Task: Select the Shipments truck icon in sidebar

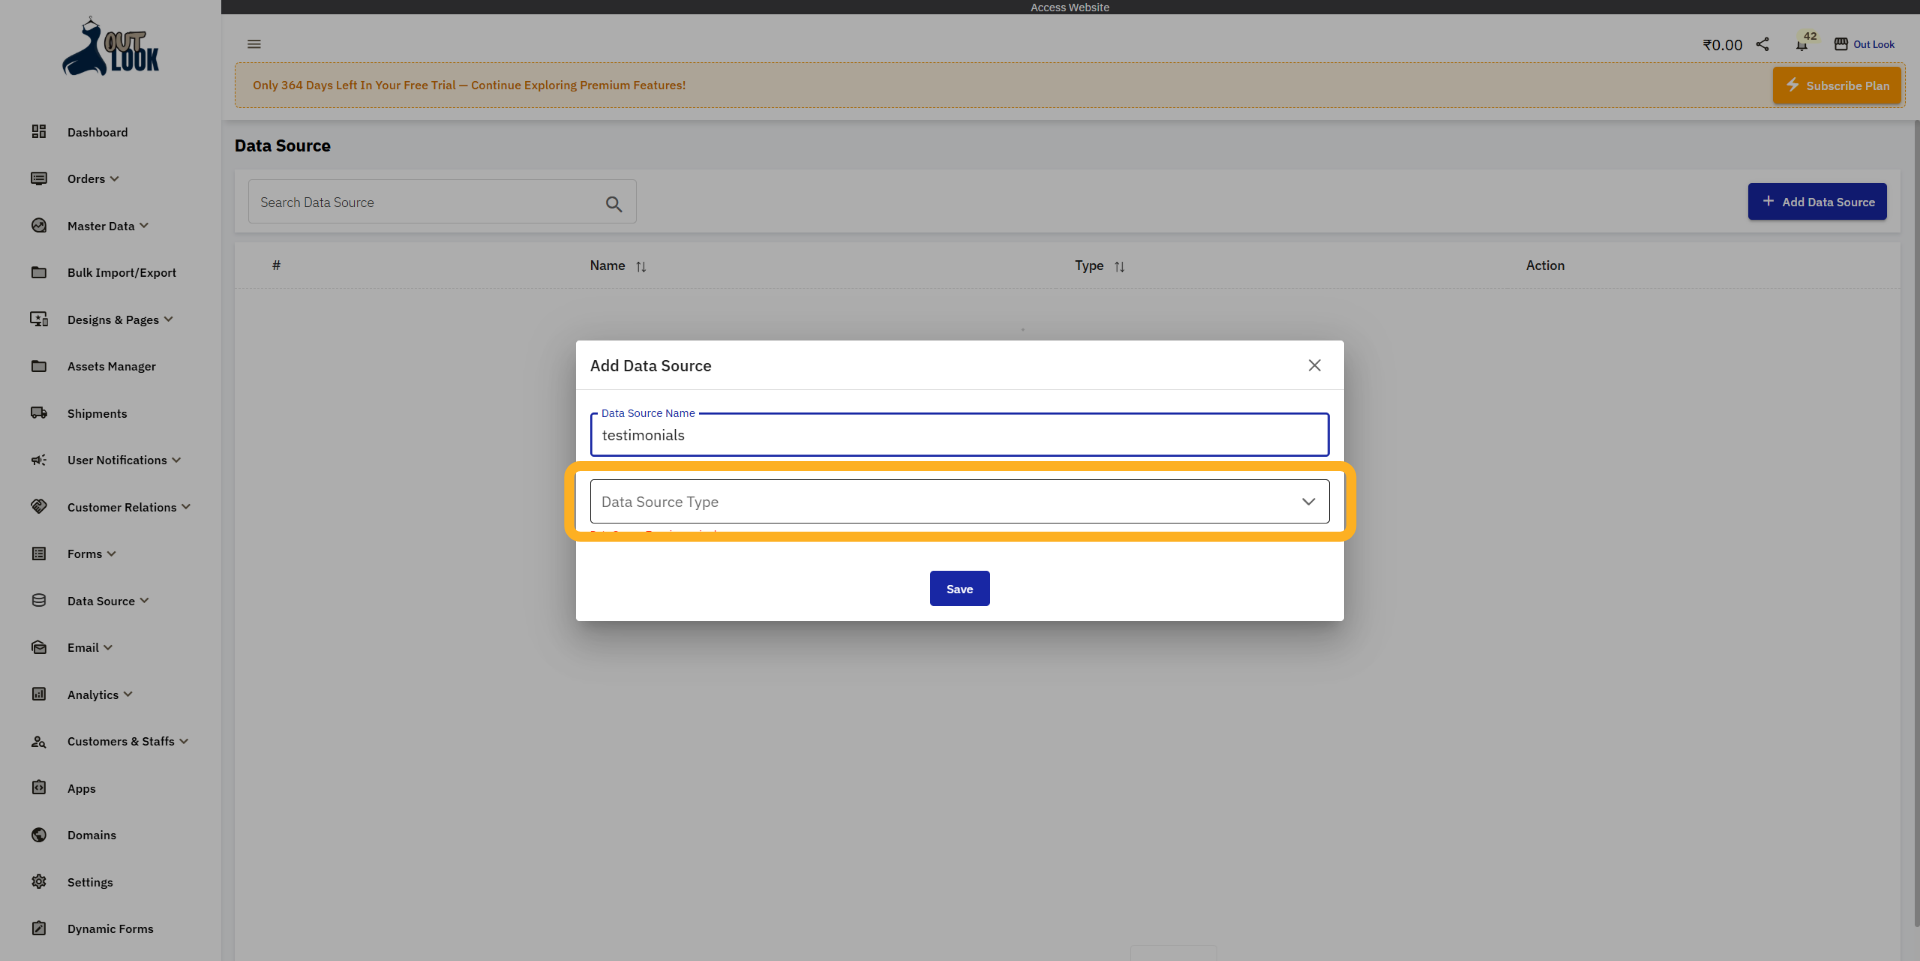Action: coord(38,413)
